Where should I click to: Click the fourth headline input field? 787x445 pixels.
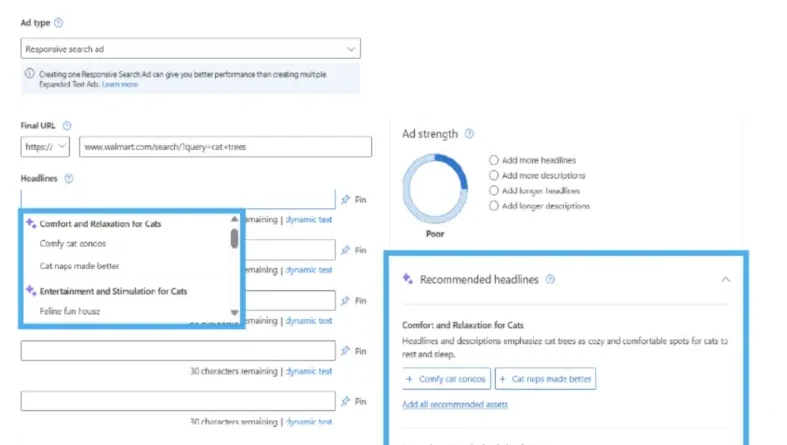click(x=178, y=351)
